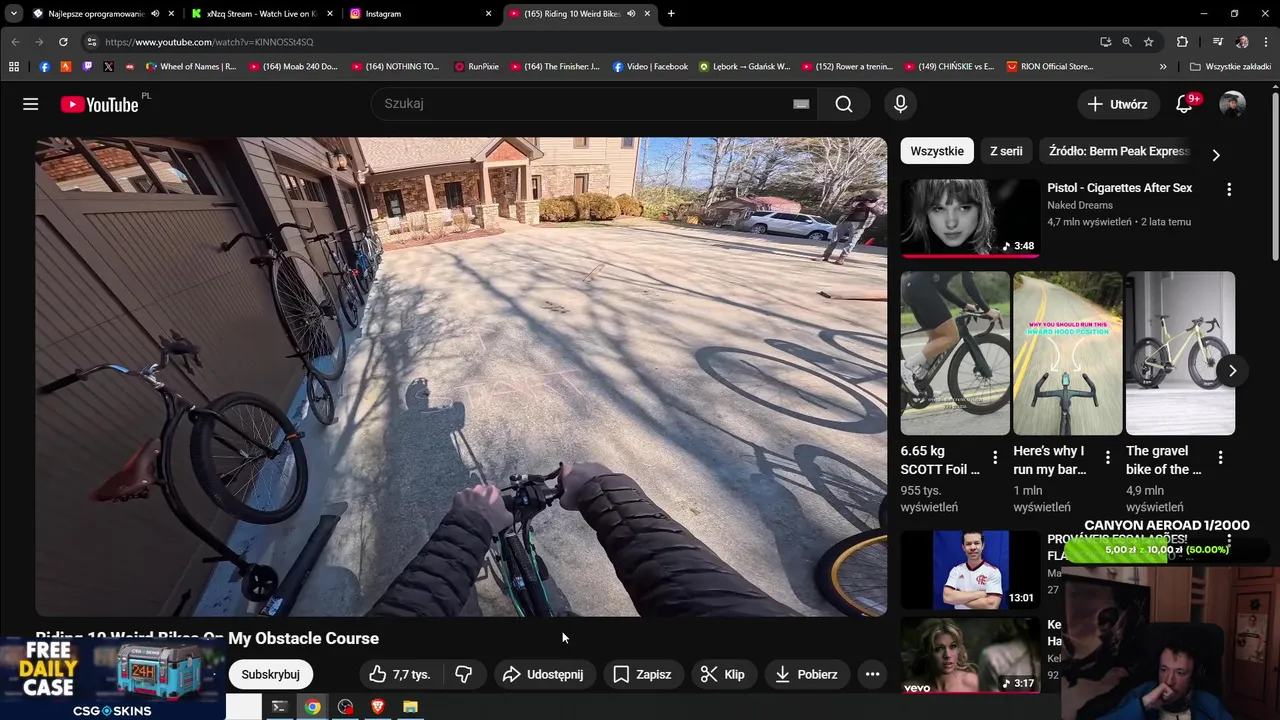Like the video with 7,7 tys.
This screenshot has height=720, width=1280.
click(399, 674)
